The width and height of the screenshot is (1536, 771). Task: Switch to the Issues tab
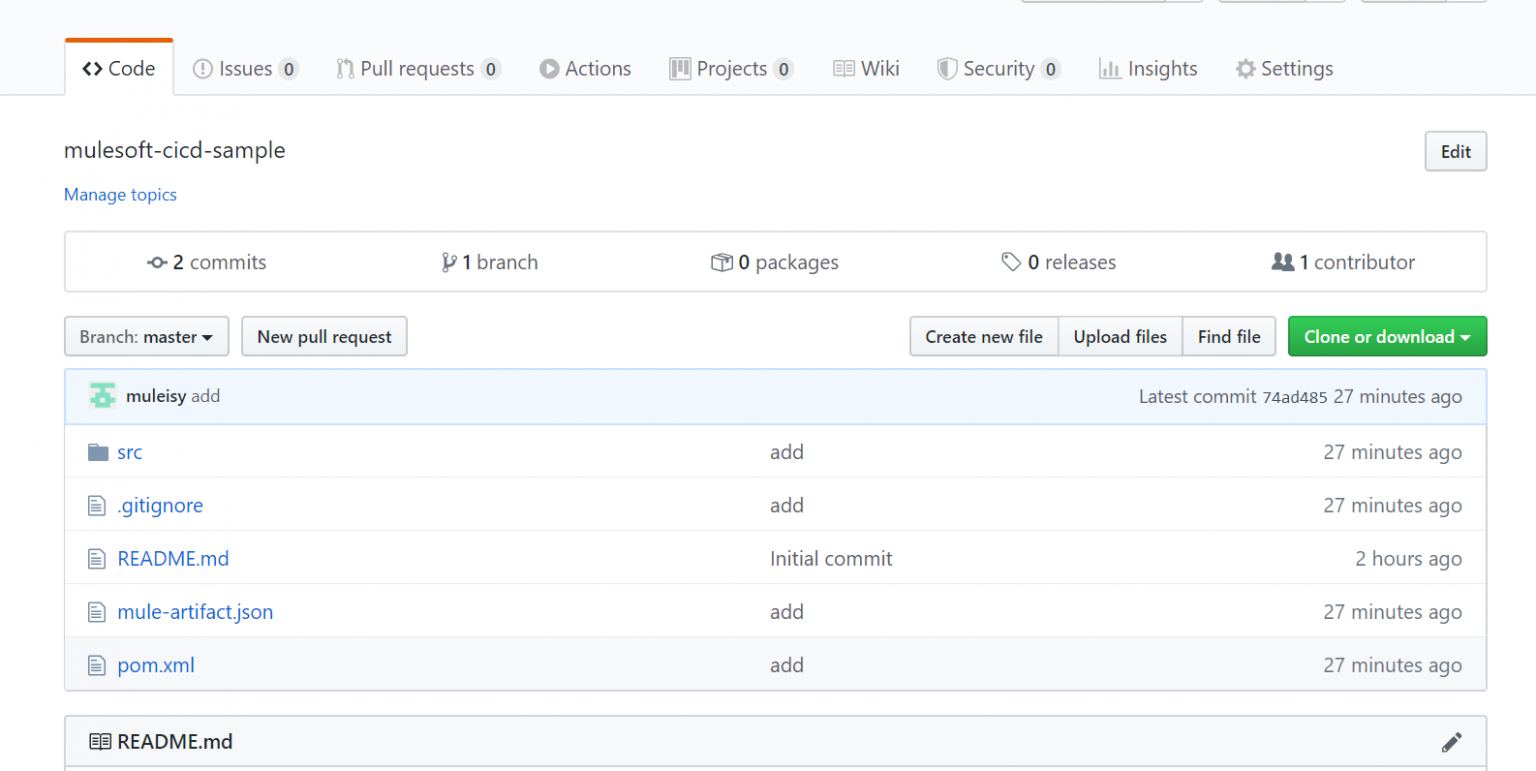[245, 68]
